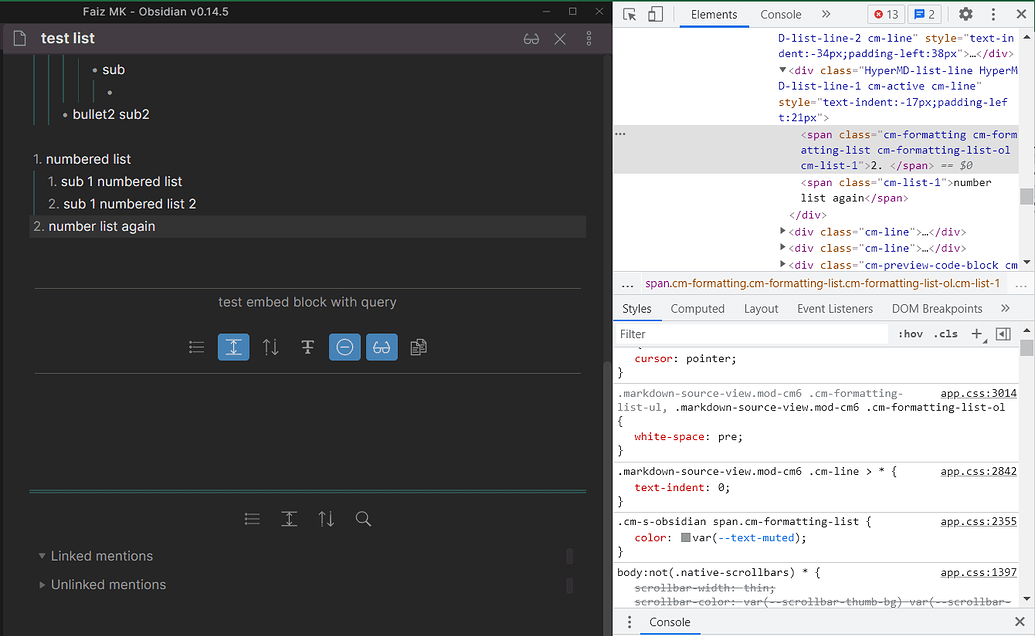Viewport: 1035px width, 636px height.
Task: Select the text-height icon in embed toolbar
Action: point(307,346)
